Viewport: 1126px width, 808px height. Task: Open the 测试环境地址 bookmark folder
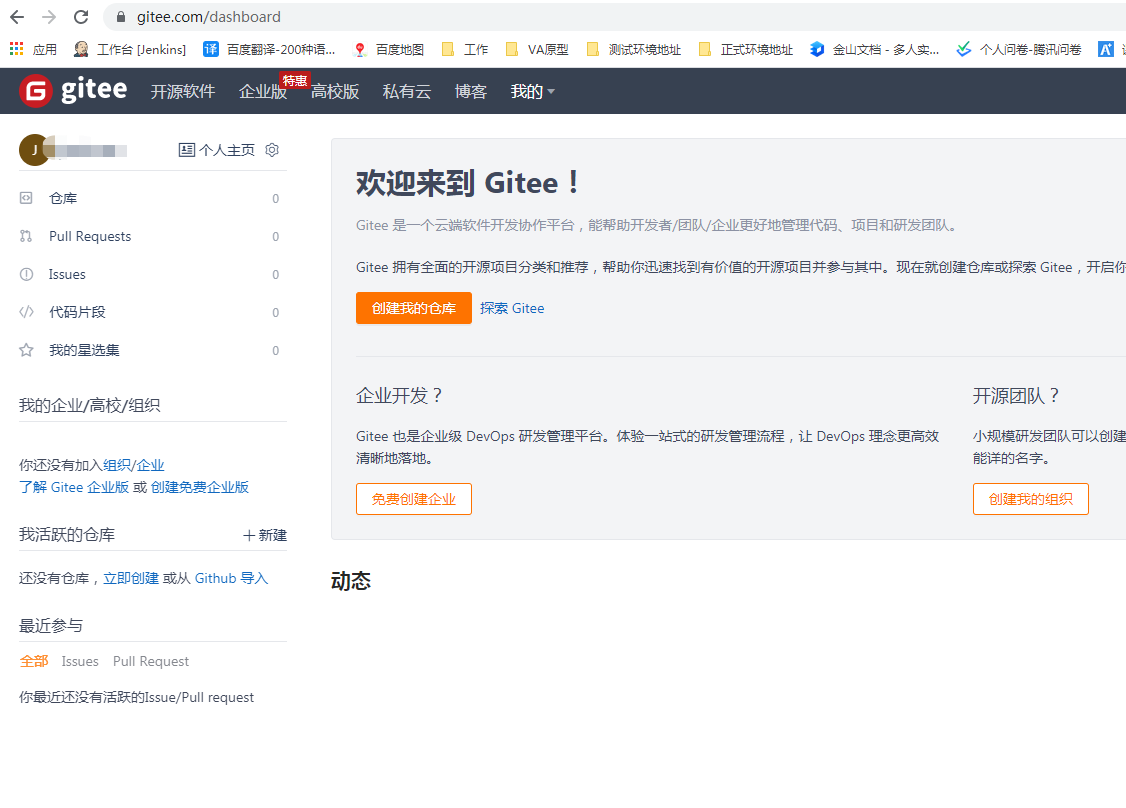[x=634, y=49]
